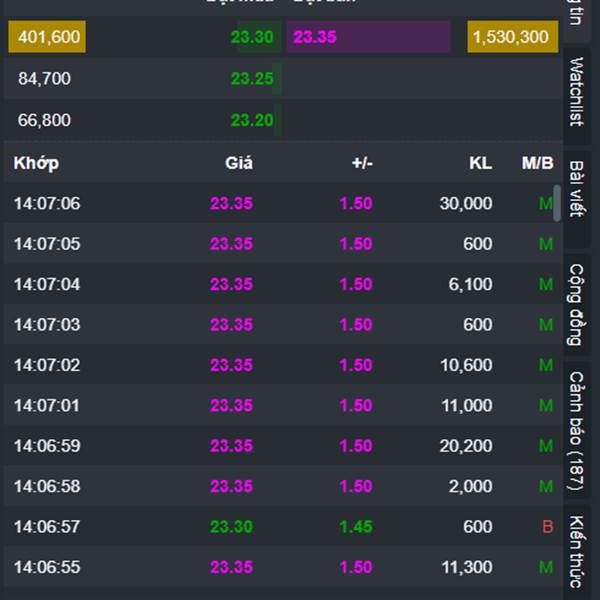Click the M marker in the 14:06:55 row
Viewport: 600px width, 600px height.
tap(546, 567)
